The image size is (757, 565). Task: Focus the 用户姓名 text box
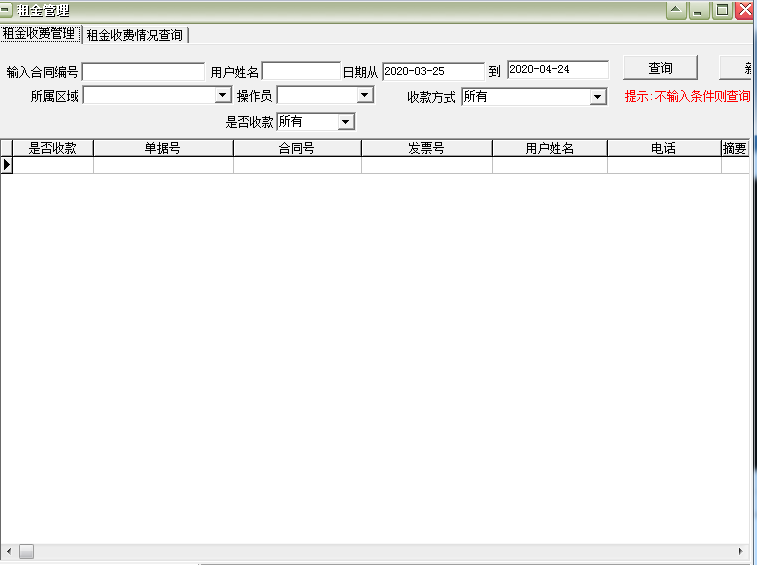click(x=301, y=71)
